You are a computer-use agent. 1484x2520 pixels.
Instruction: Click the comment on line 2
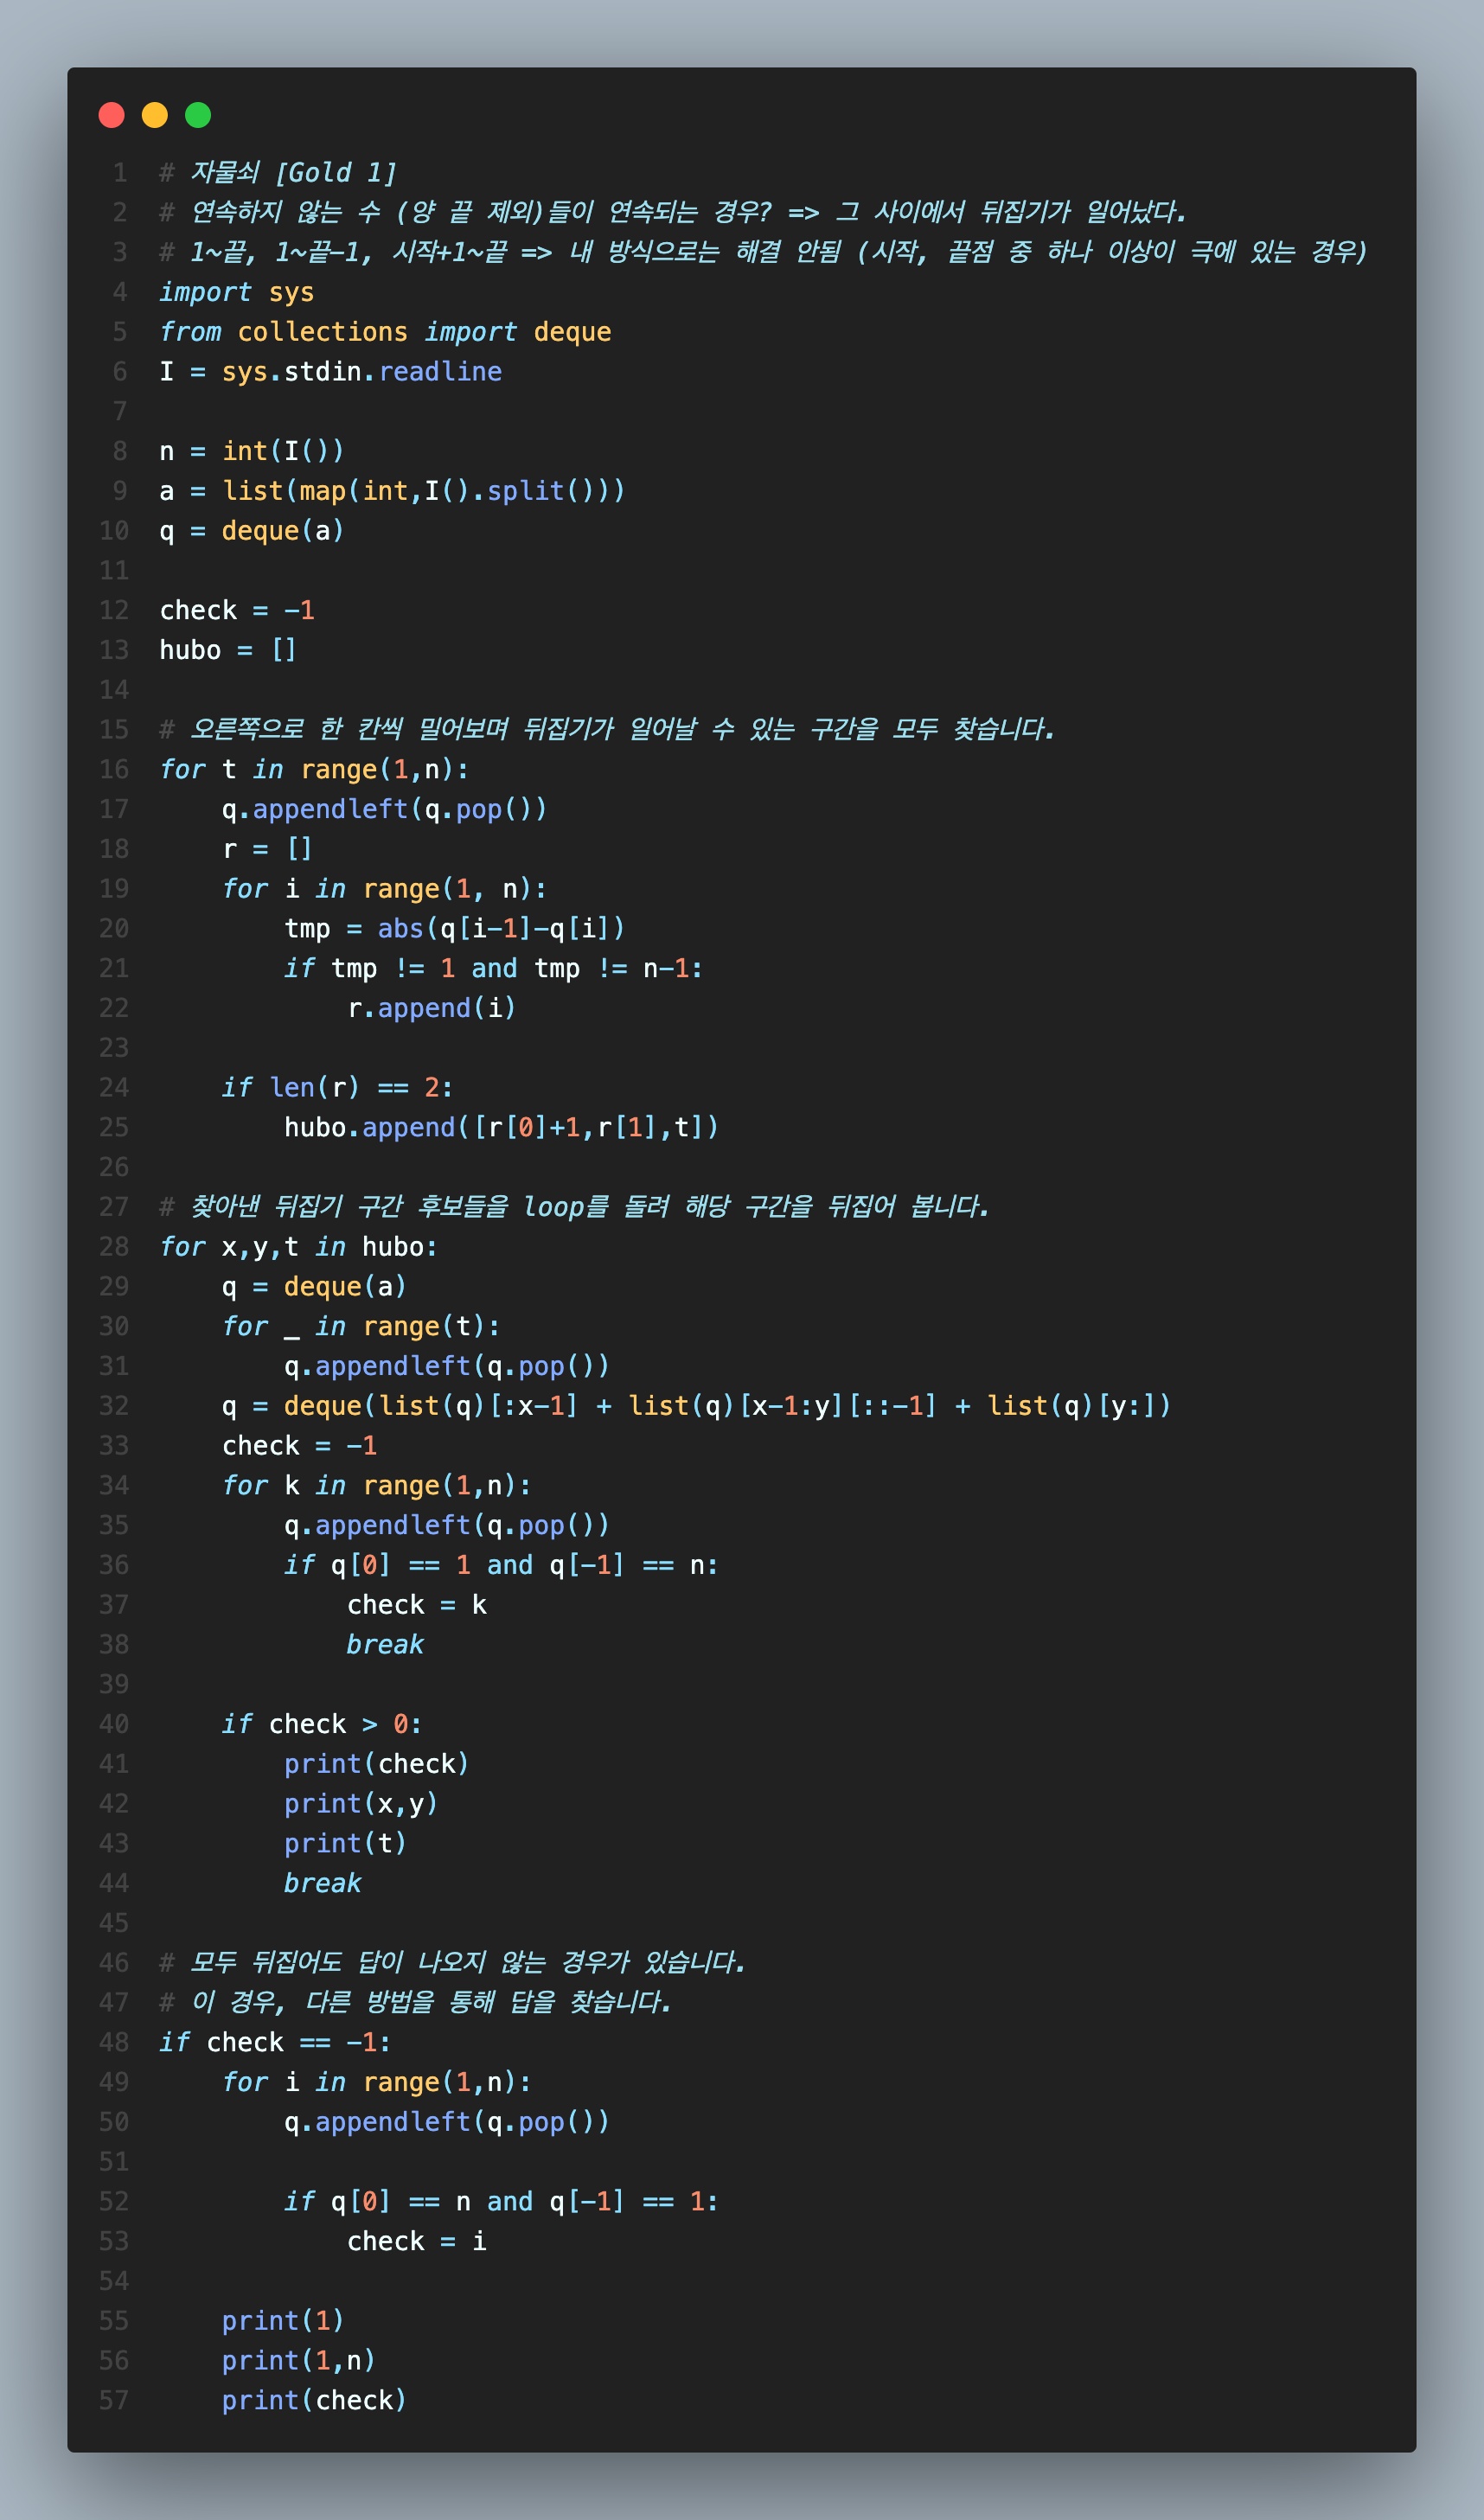pos(673,212)
